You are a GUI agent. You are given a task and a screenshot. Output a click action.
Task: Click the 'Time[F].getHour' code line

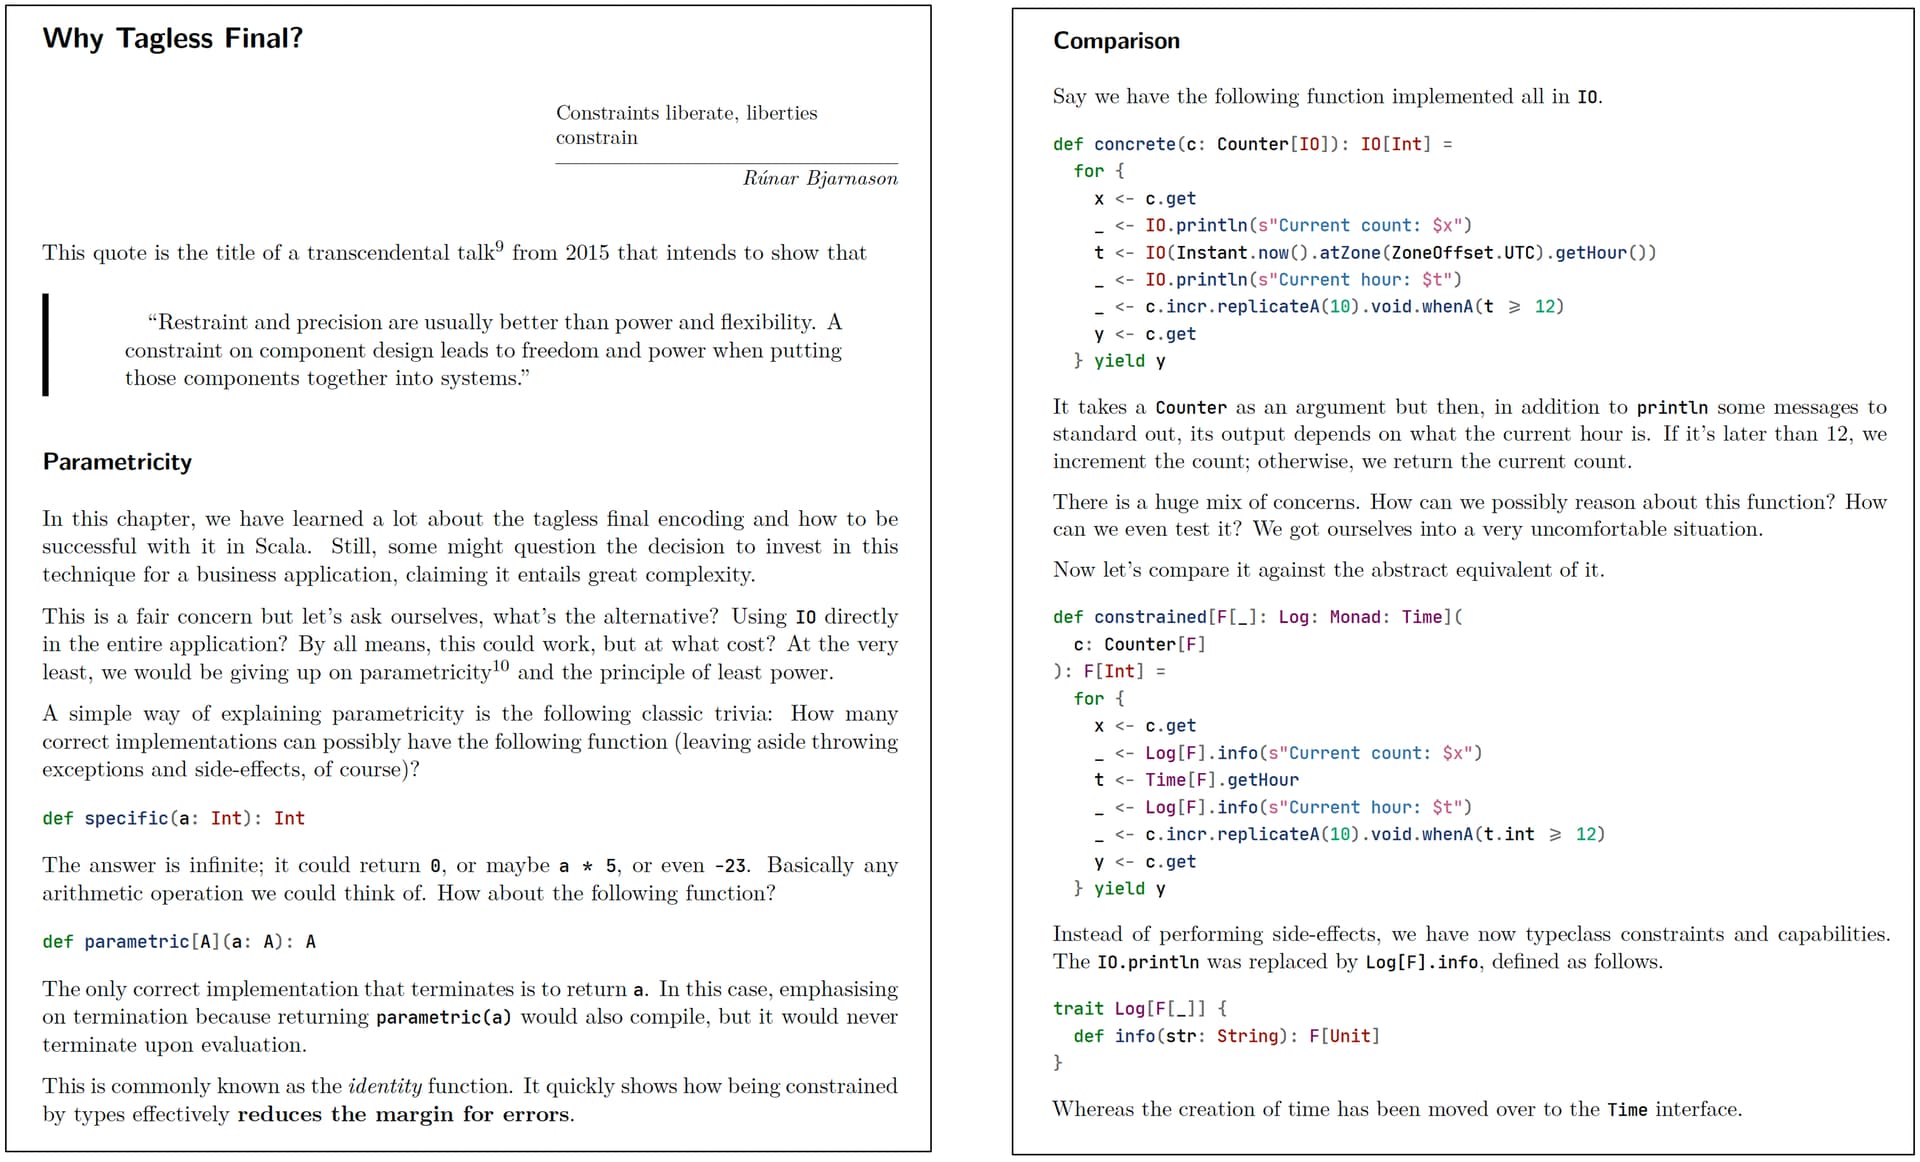[1196, 780]
